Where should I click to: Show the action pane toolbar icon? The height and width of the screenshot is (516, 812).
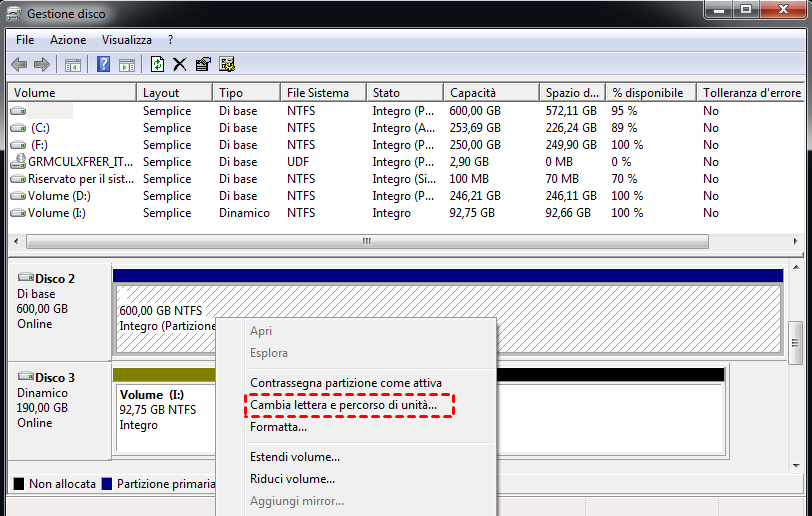click(127, 65)
